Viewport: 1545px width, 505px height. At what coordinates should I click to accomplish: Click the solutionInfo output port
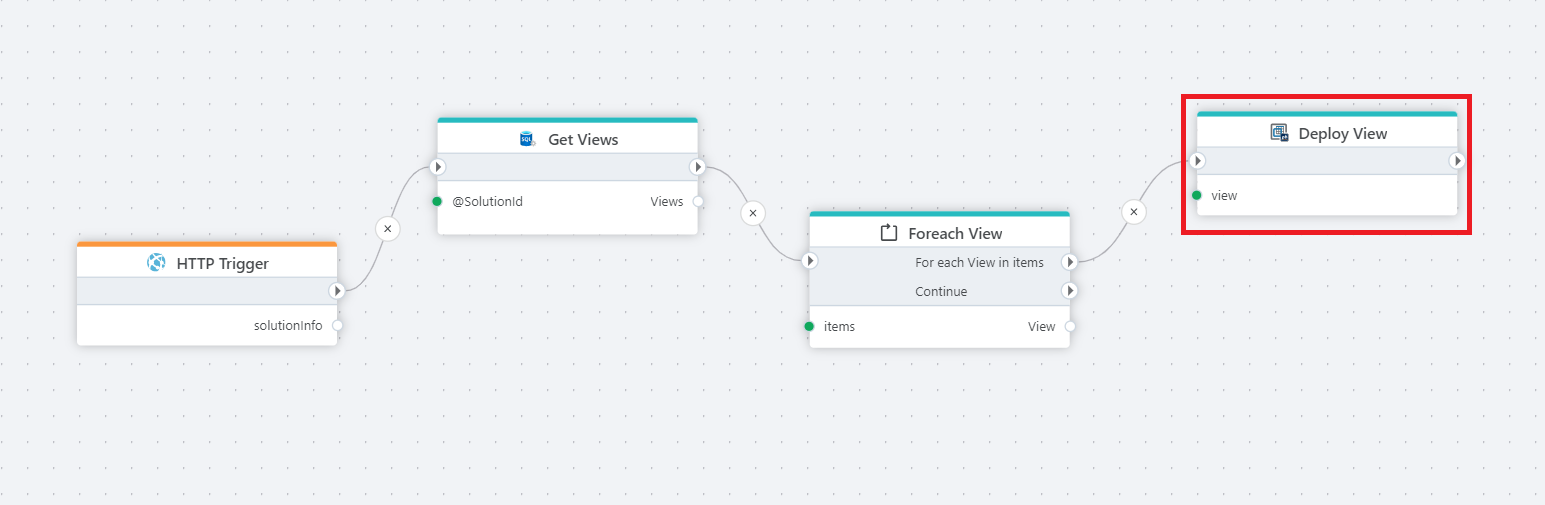(x=337, y=325)
